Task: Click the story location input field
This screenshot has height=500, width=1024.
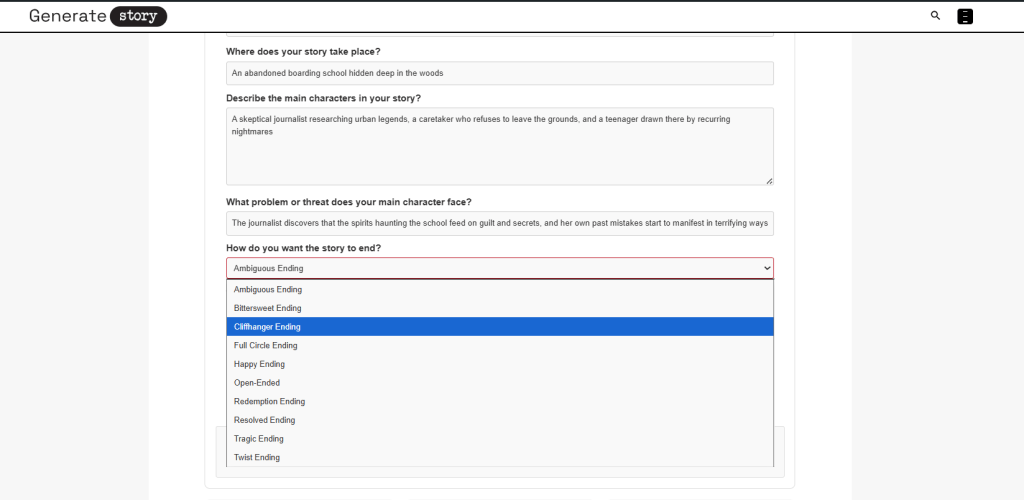Action: (499, 73)
